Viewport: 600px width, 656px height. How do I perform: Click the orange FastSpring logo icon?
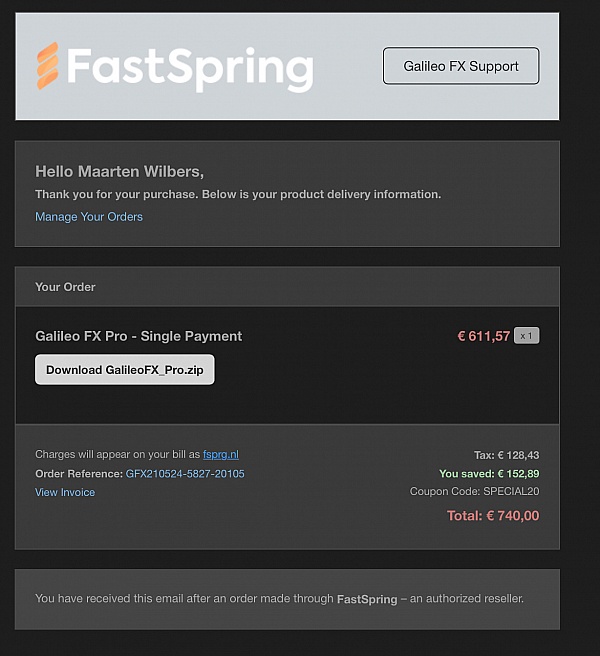pyautogui.click(x=48, y=66)
